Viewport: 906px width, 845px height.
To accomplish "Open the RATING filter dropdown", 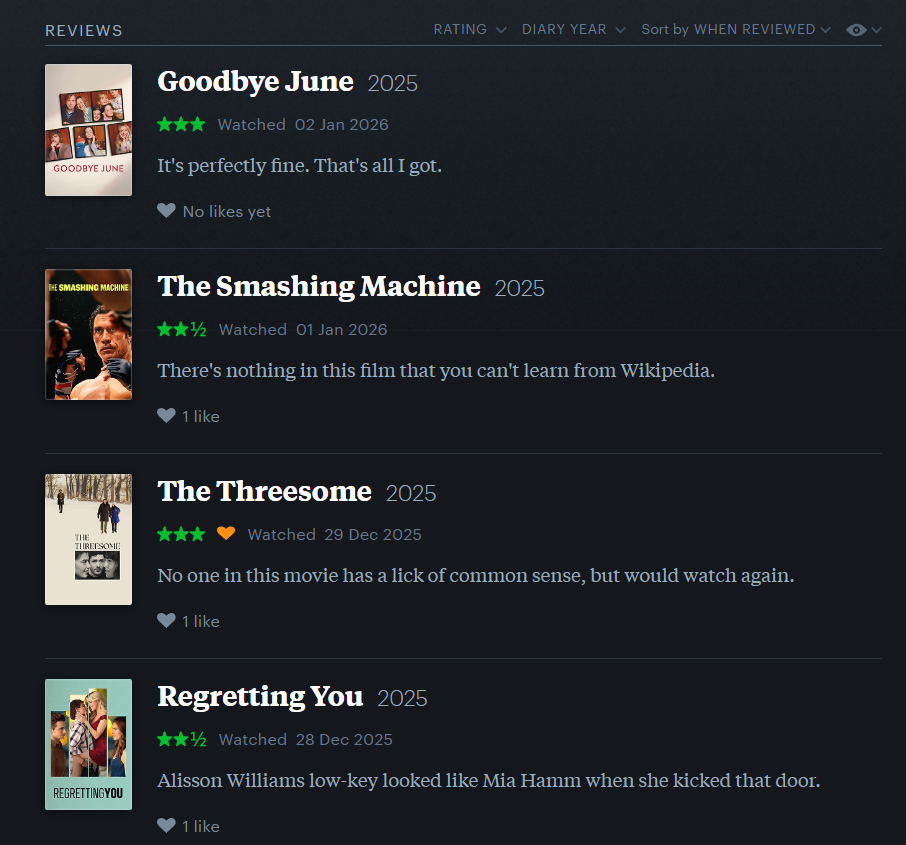I will point(469,30).
